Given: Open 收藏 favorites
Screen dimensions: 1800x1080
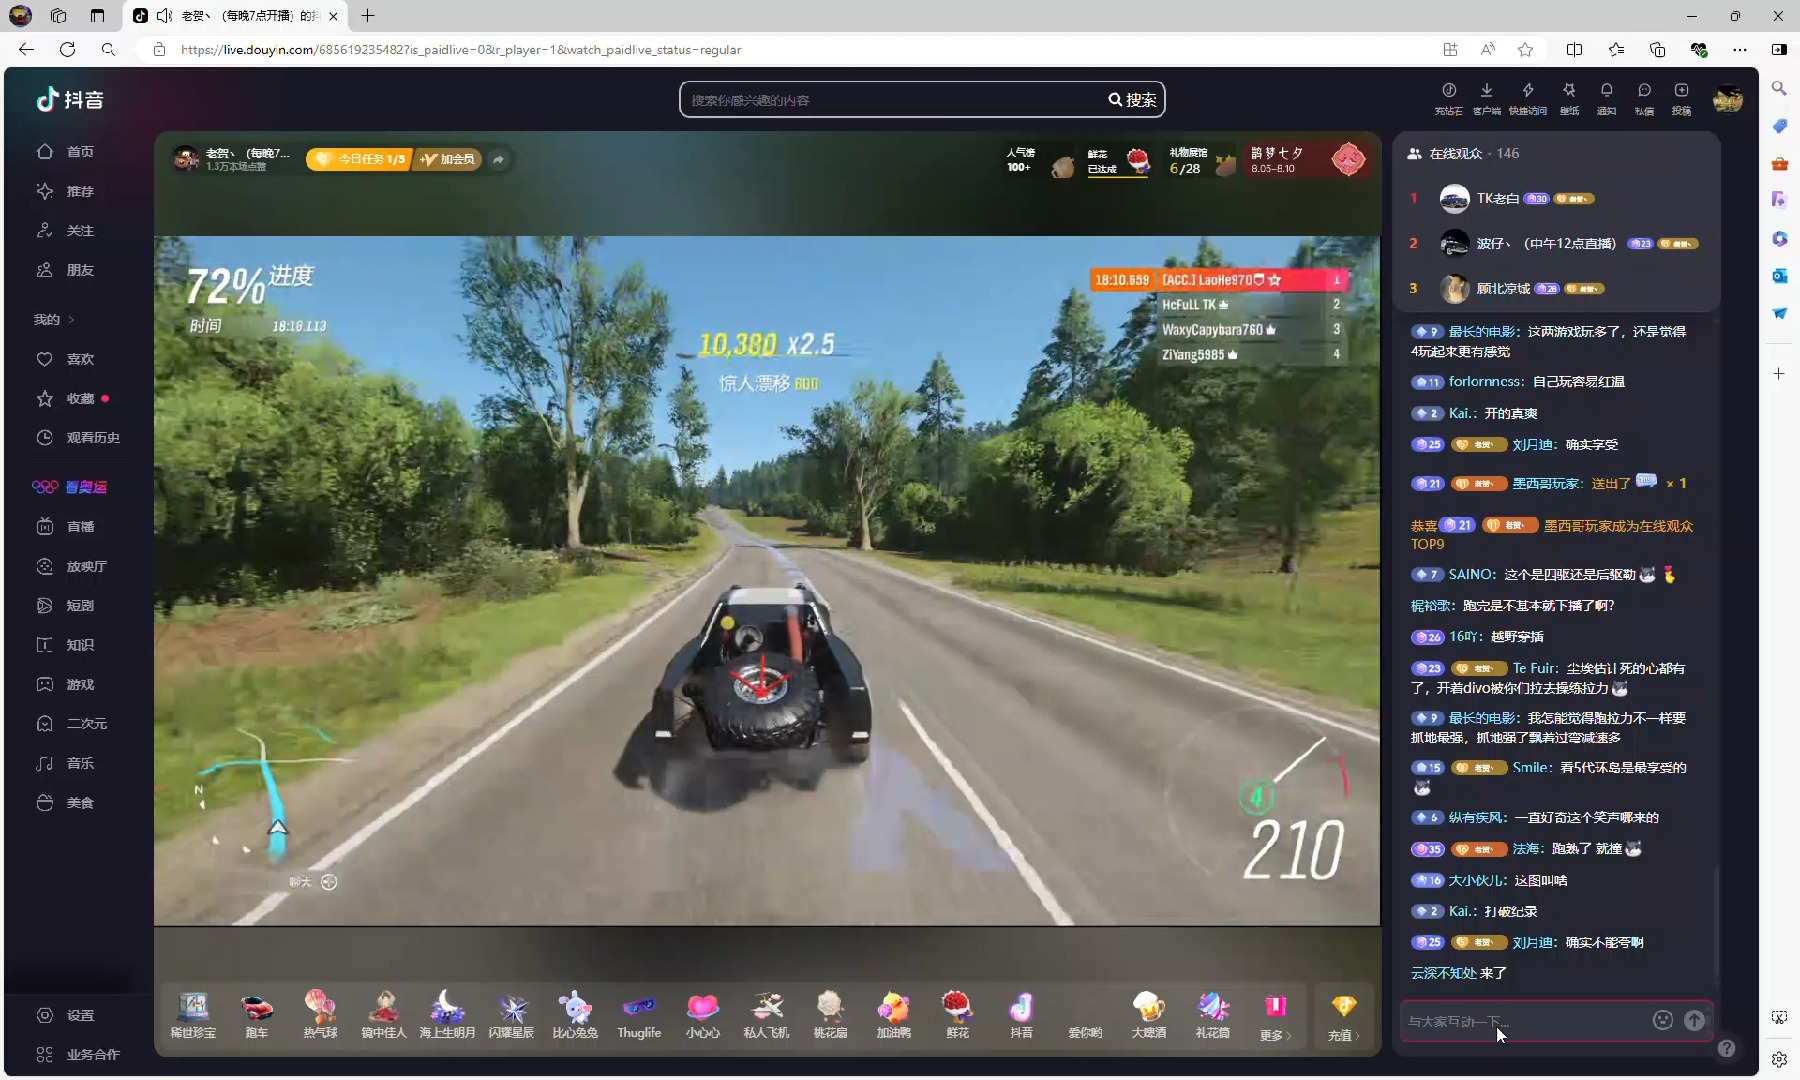Looking at the screenshot, I should click(x=66, y=398).
